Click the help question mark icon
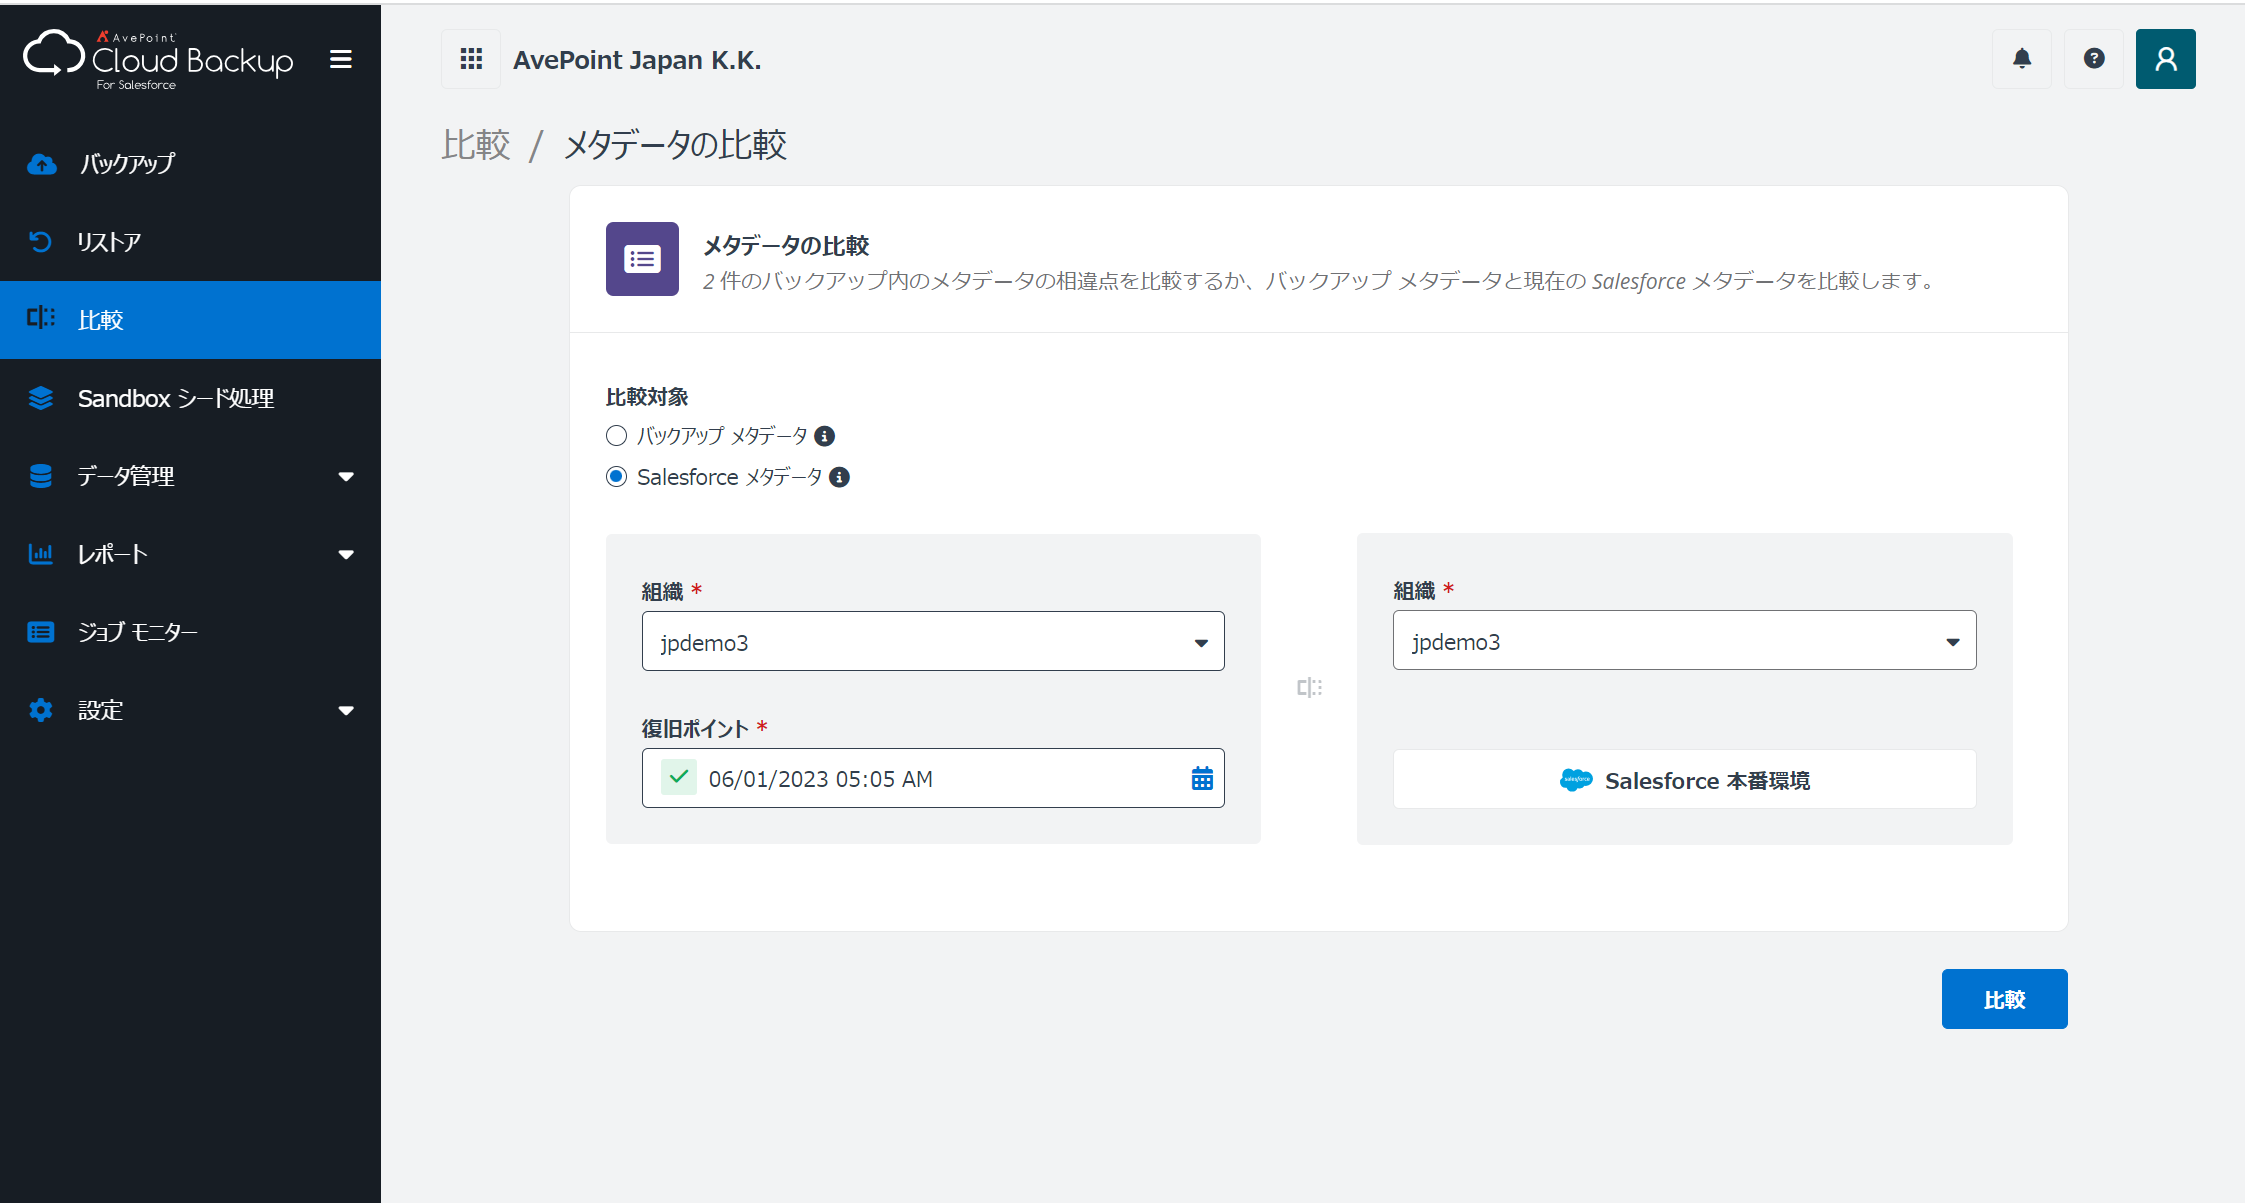 tap(2094, 59)
